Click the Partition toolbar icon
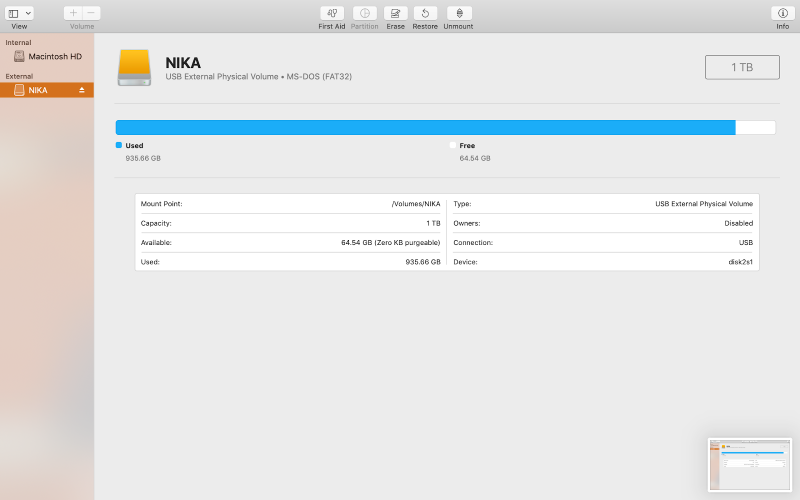This screenshot has width=800, height=500. click(365, 13)
